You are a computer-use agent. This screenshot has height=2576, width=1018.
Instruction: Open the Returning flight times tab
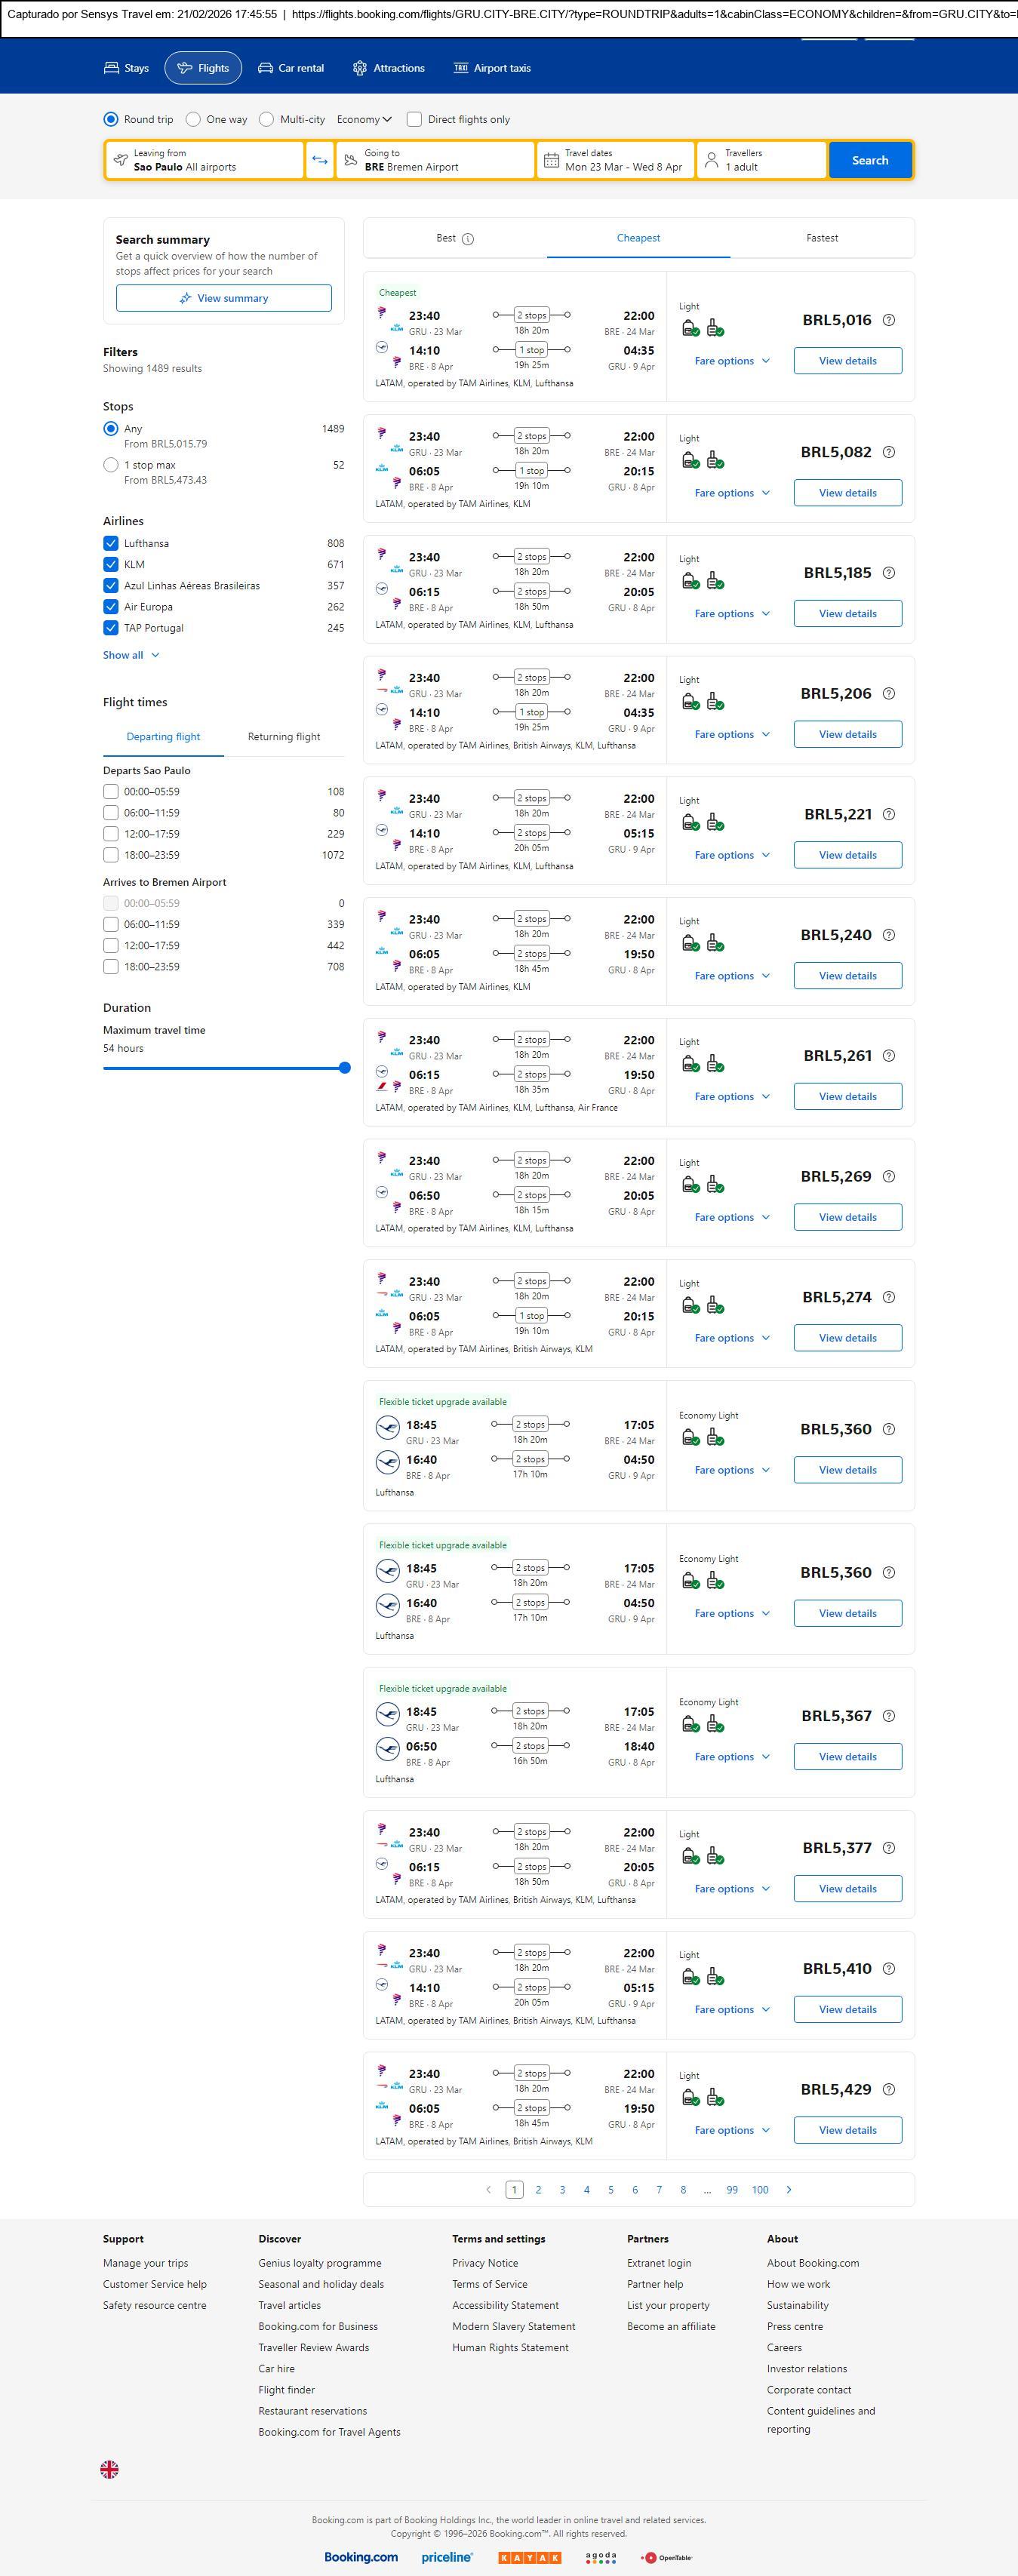[284, 737]
